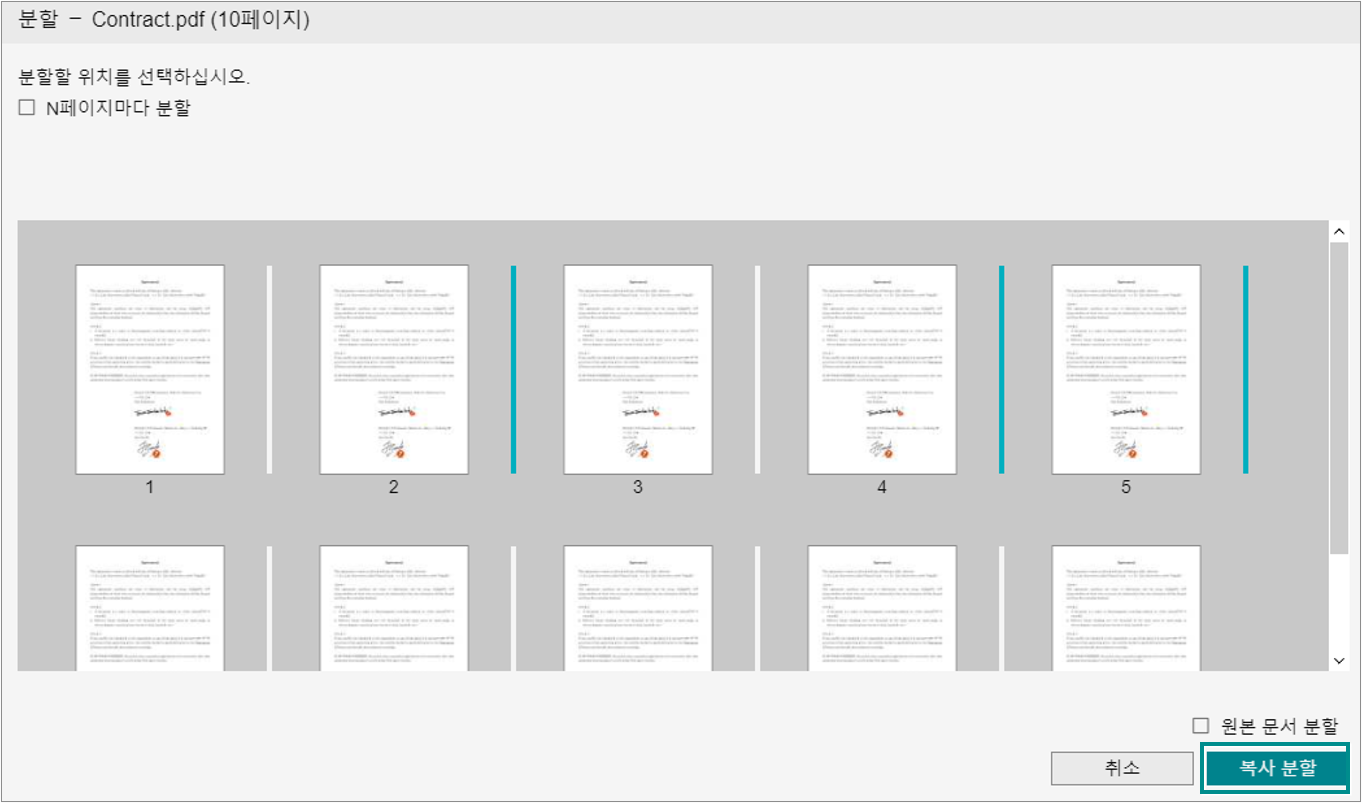Select the page 1 thumbnail
The height and width of the screenshot is (803, 1362).
(150, 369)
